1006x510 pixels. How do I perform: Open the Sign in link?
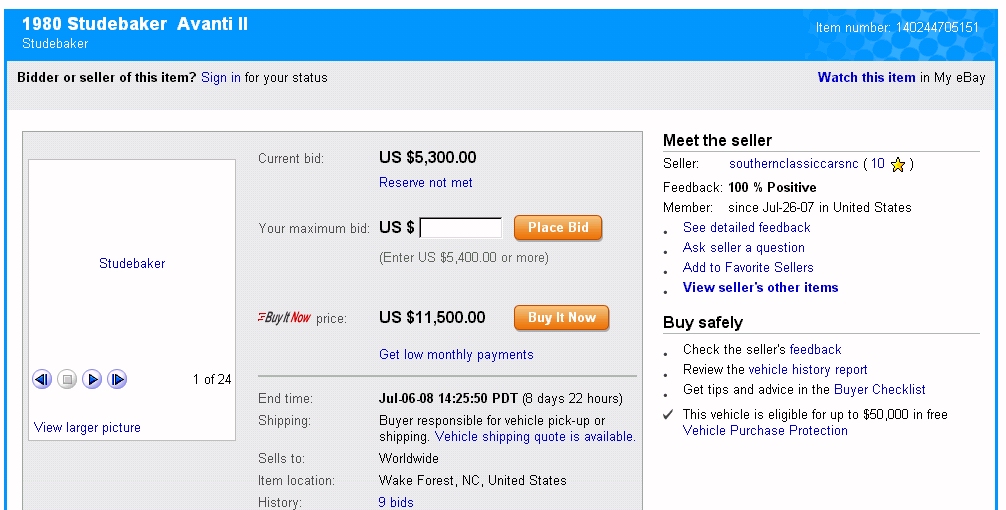pos(220,78)
